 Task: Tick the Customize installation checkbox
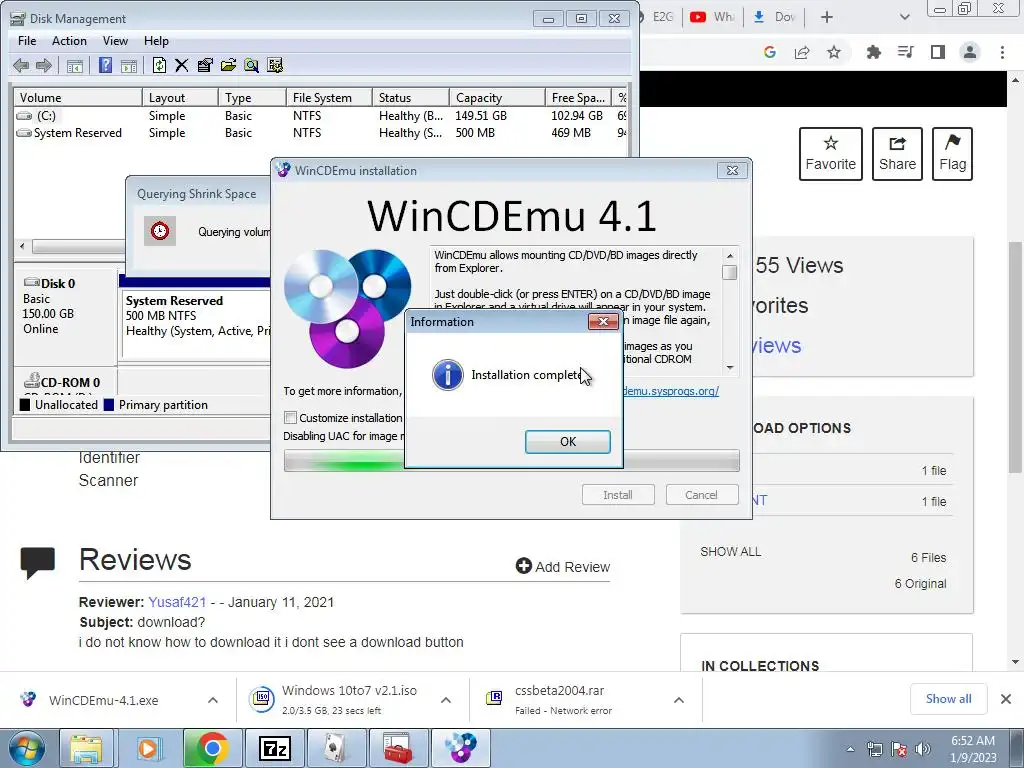point(291,417)
